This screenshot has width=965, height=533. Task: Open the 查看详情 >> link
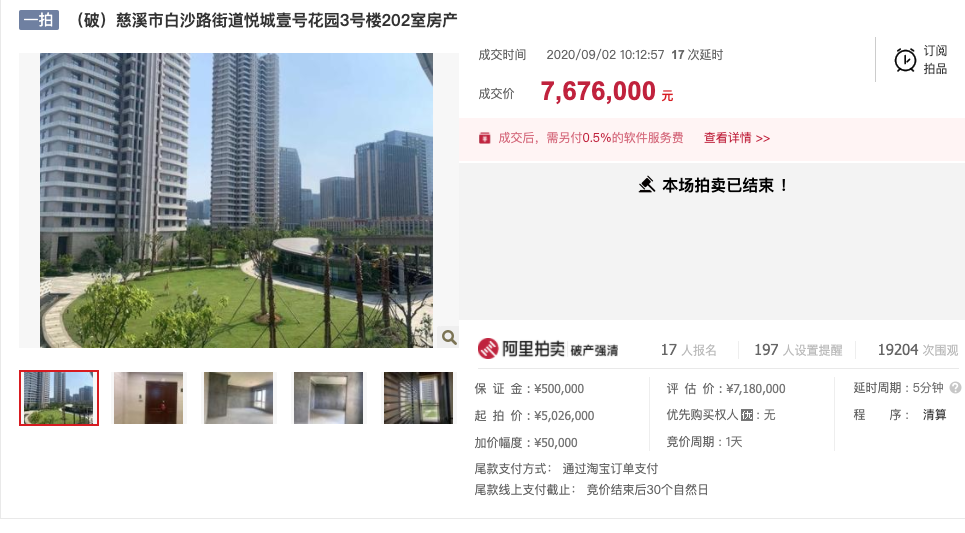coord(737,138)
